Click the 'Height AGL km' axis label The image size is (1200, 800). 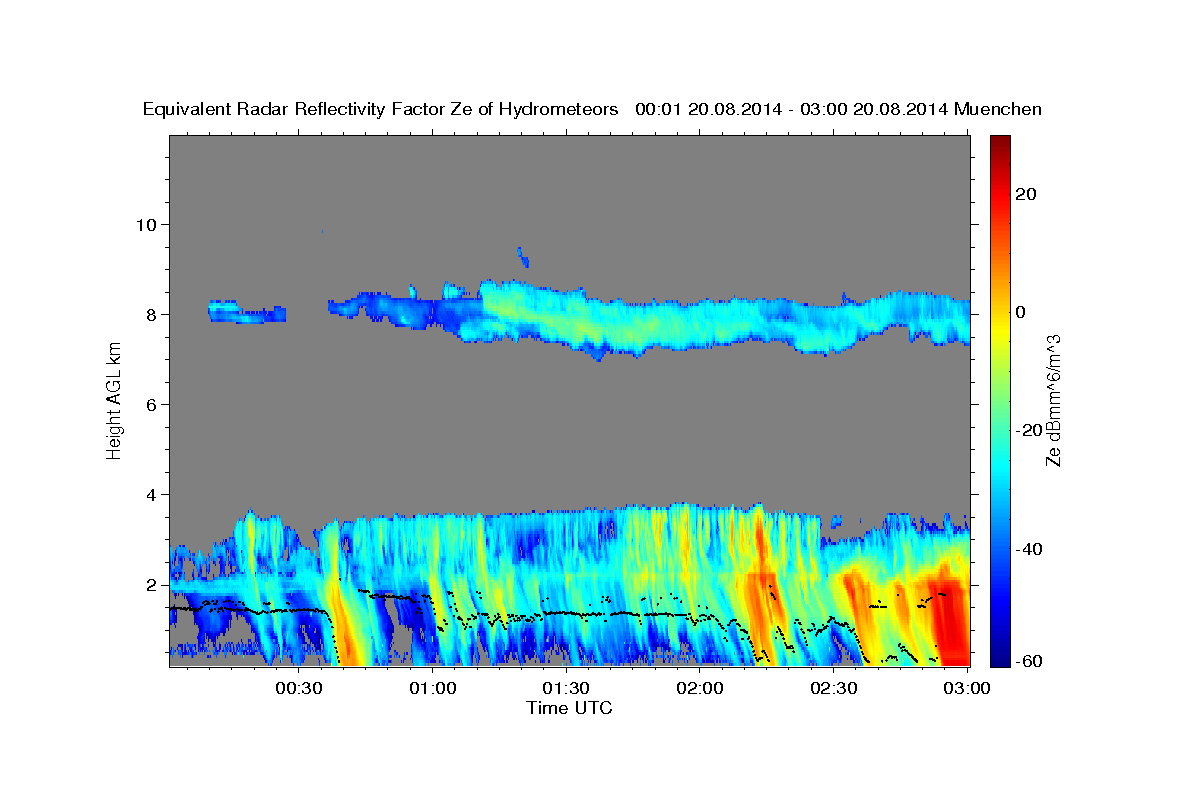click(x=114, y=400)
